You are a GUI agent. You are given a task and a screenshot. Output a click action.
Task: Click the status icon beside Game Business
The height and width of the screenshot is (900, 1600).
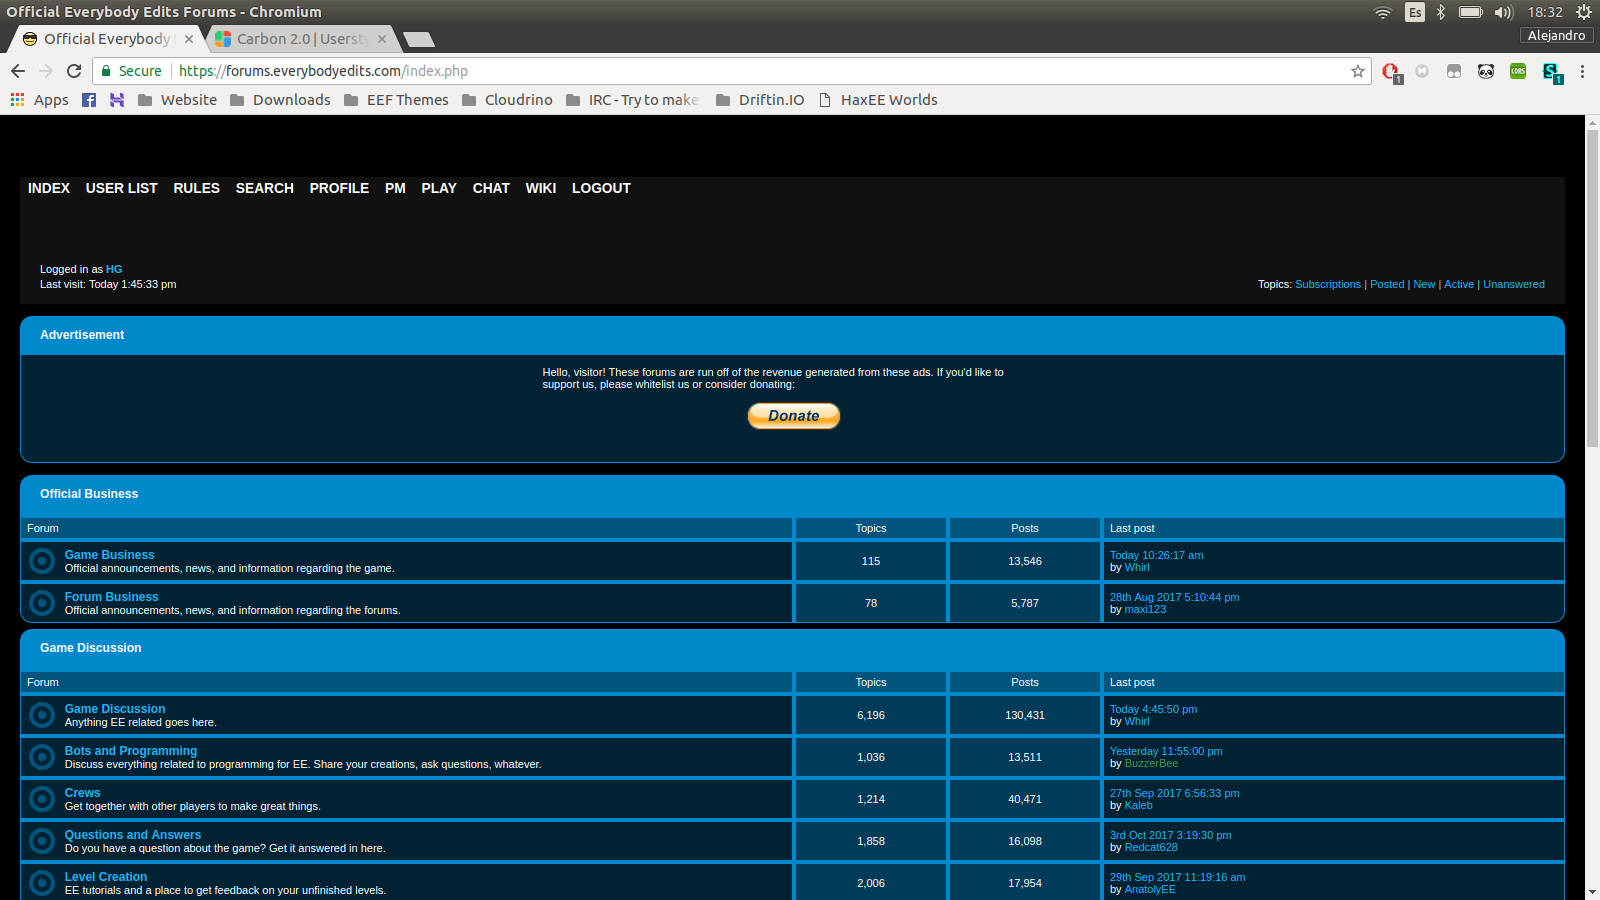click(42, 561)
